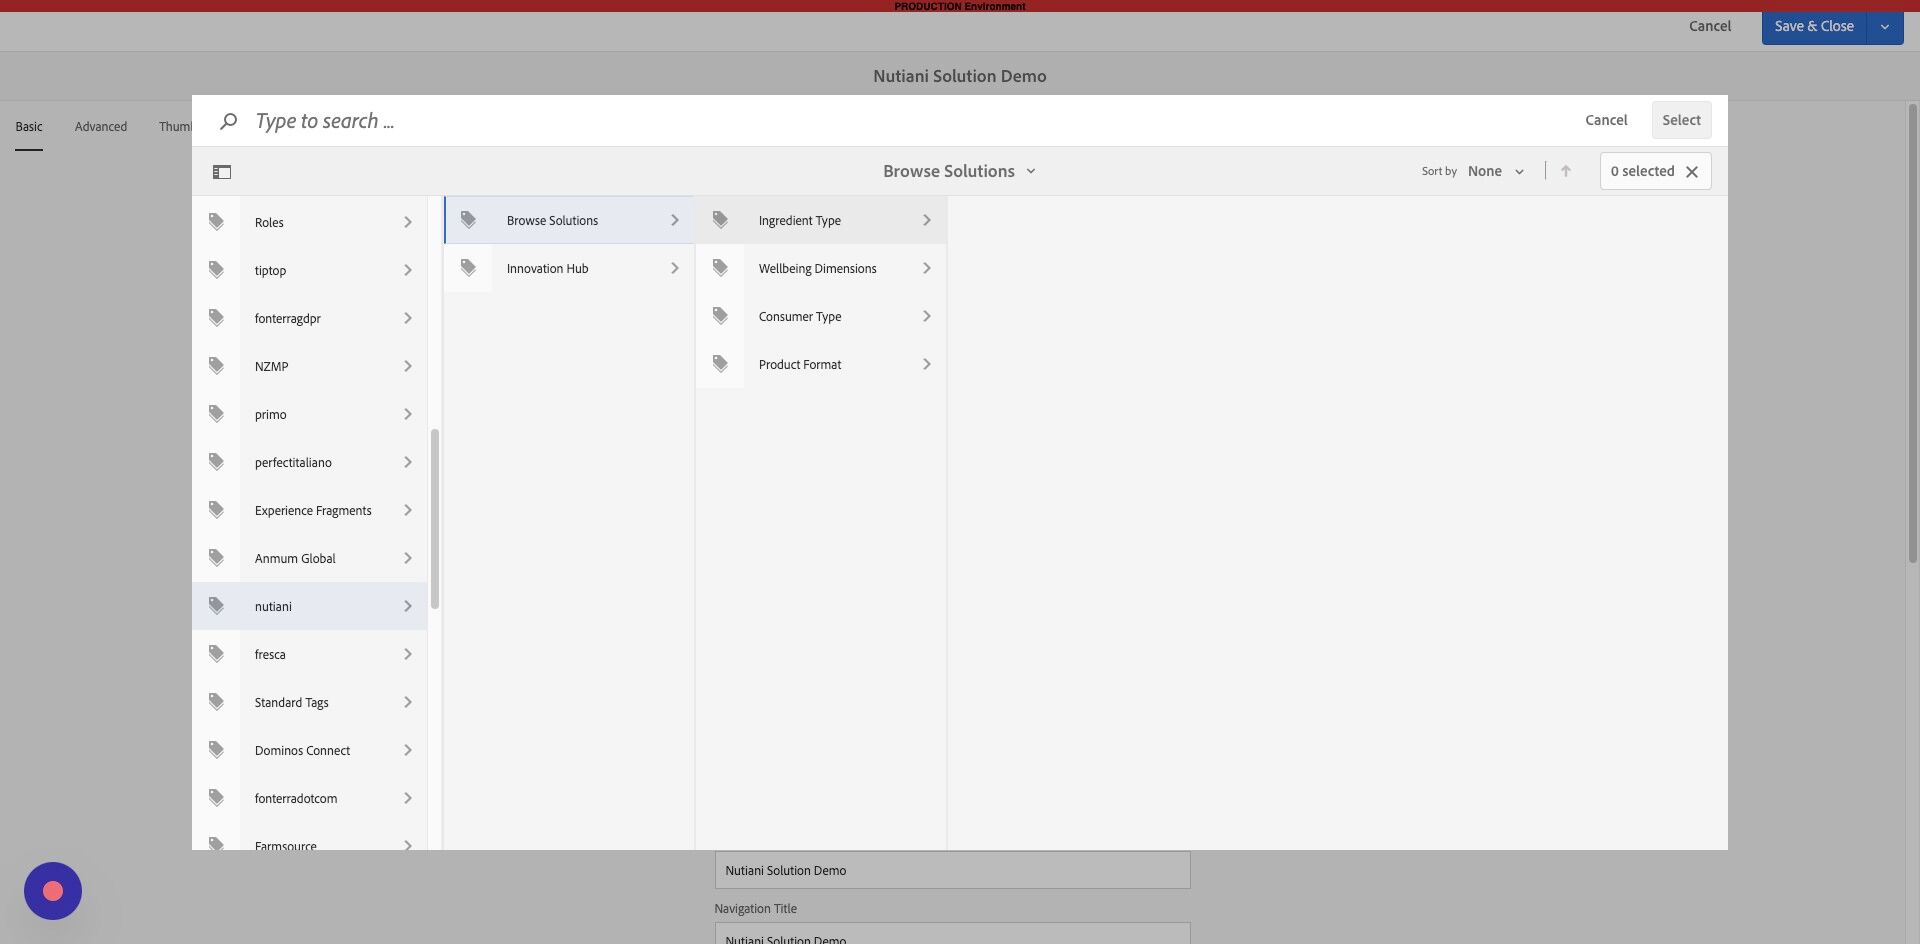This screenshot has height=944, width=1920.
Task: Click the tag icon beside Product Format
Action: pos(720,364)
